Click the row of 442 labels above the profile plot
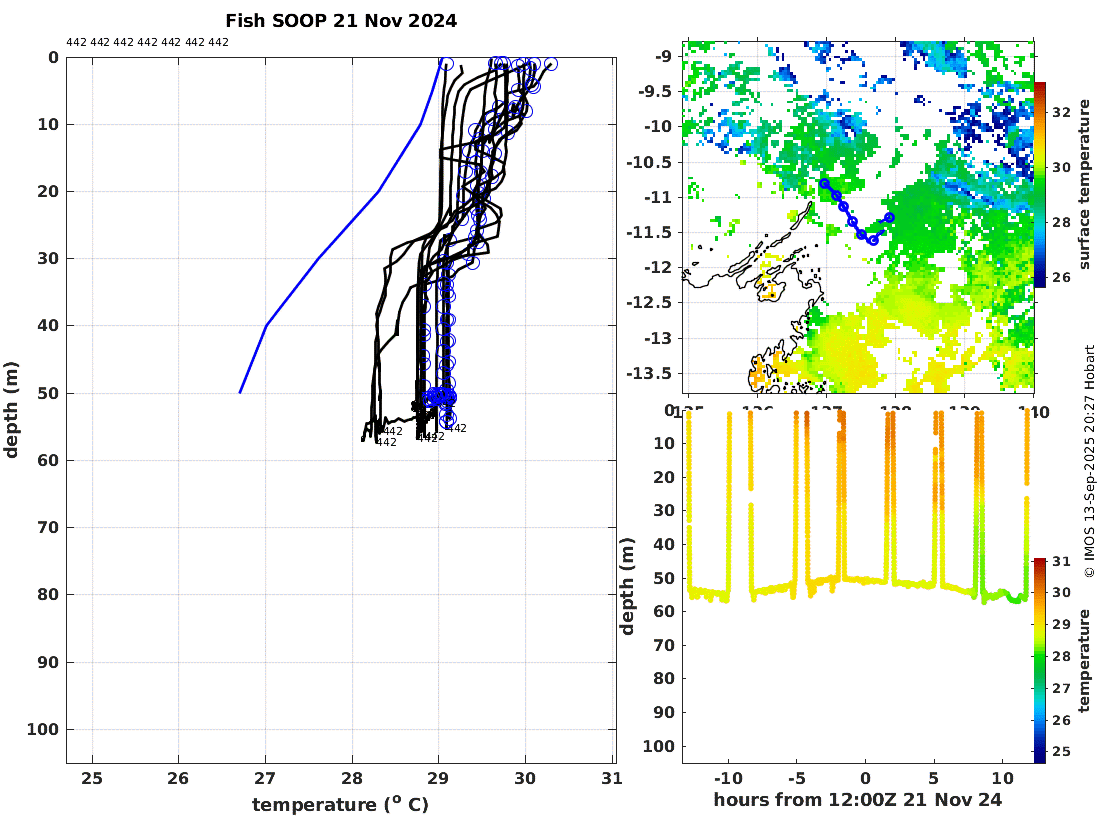The height and width of the screenshot is (820, 1100). point(147,42)
